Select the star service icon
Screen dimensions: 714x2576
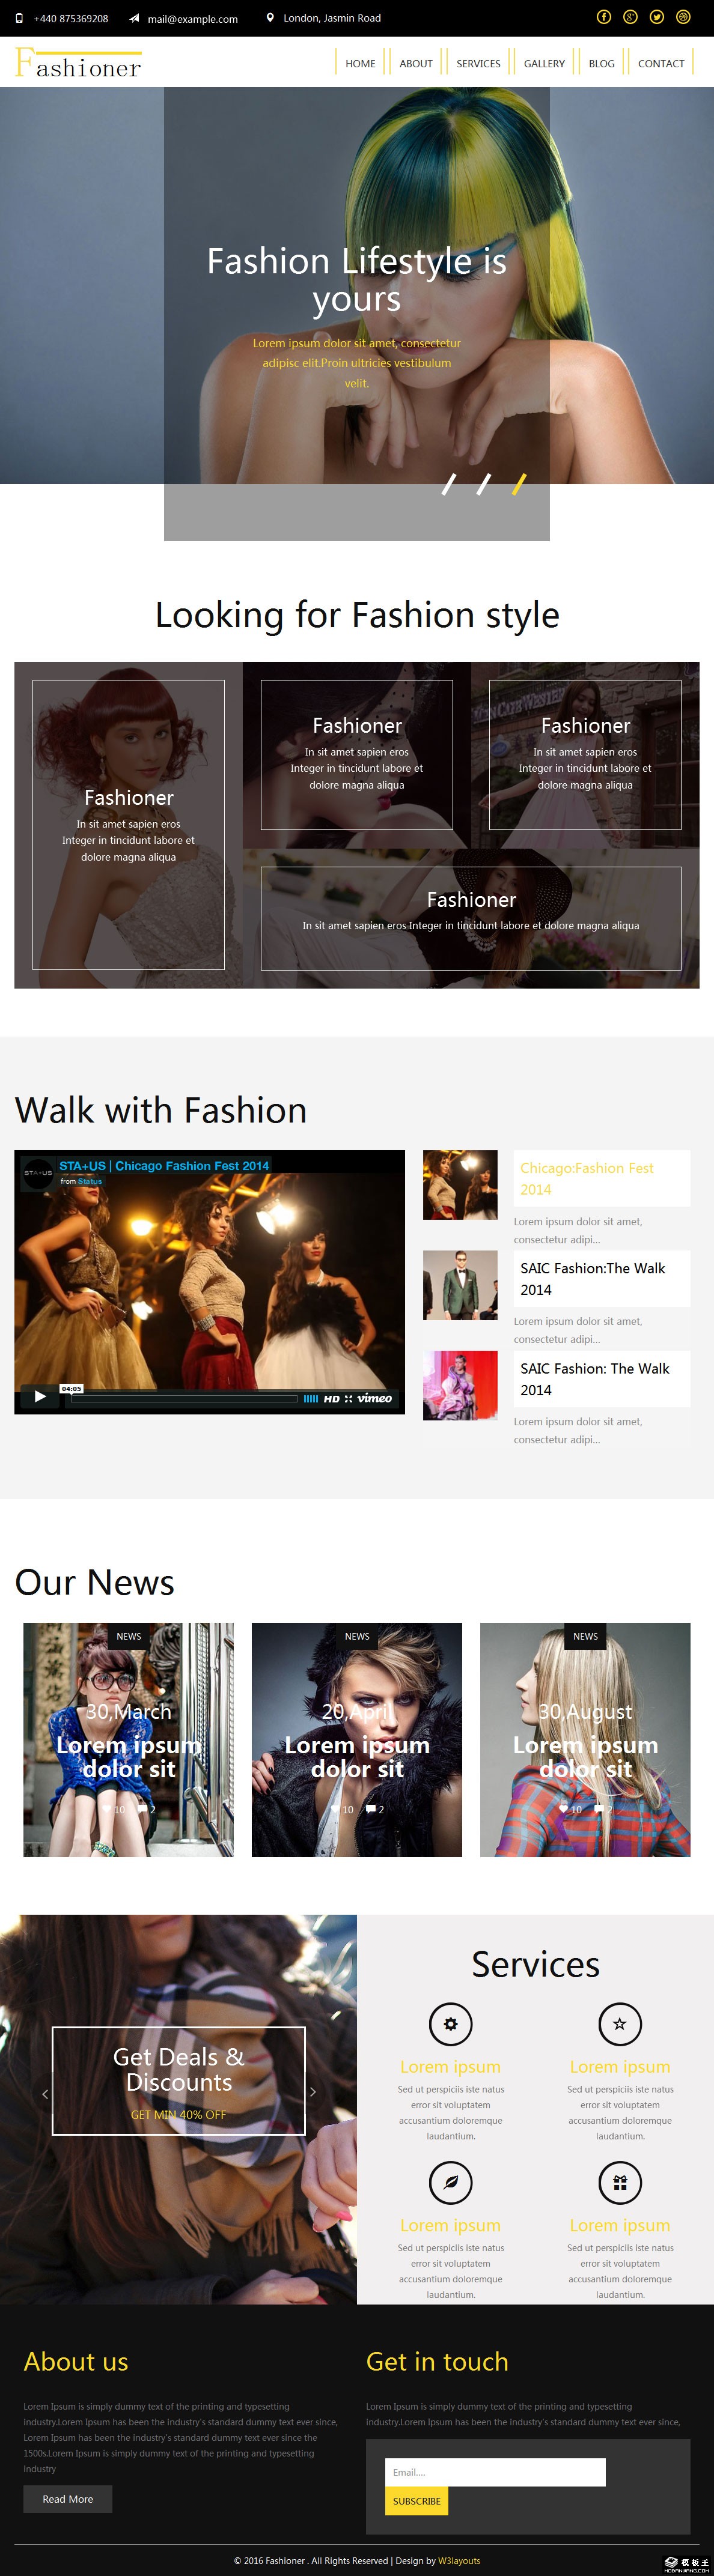619,2024
